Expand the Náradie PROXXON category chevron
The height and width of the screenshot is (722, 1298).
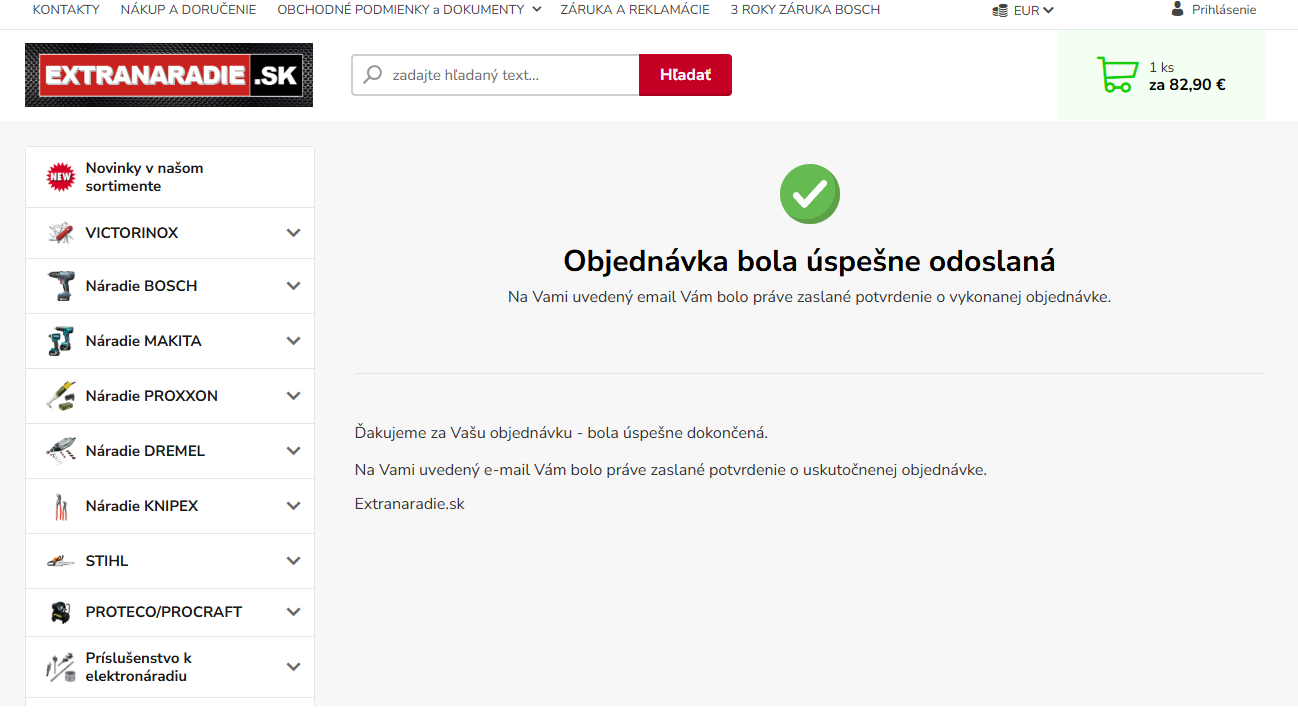pos(293,396)
